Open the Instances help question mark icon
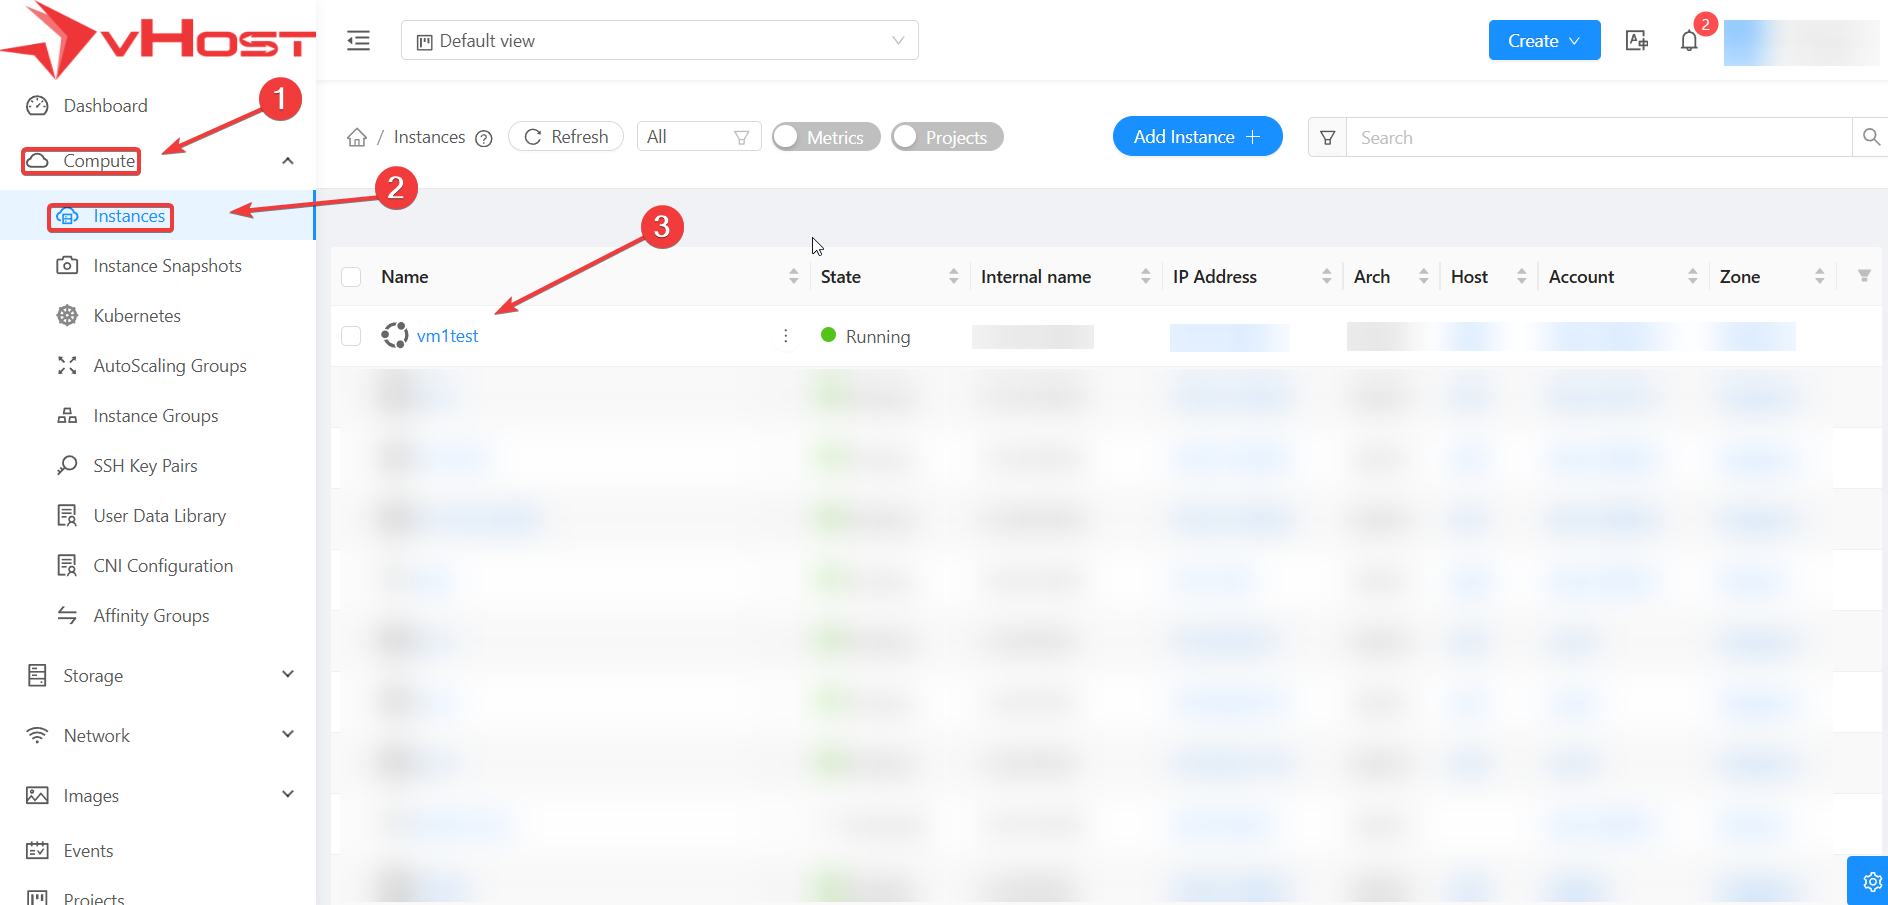Viewport: 1888px width, 905px height. (484, 139)
